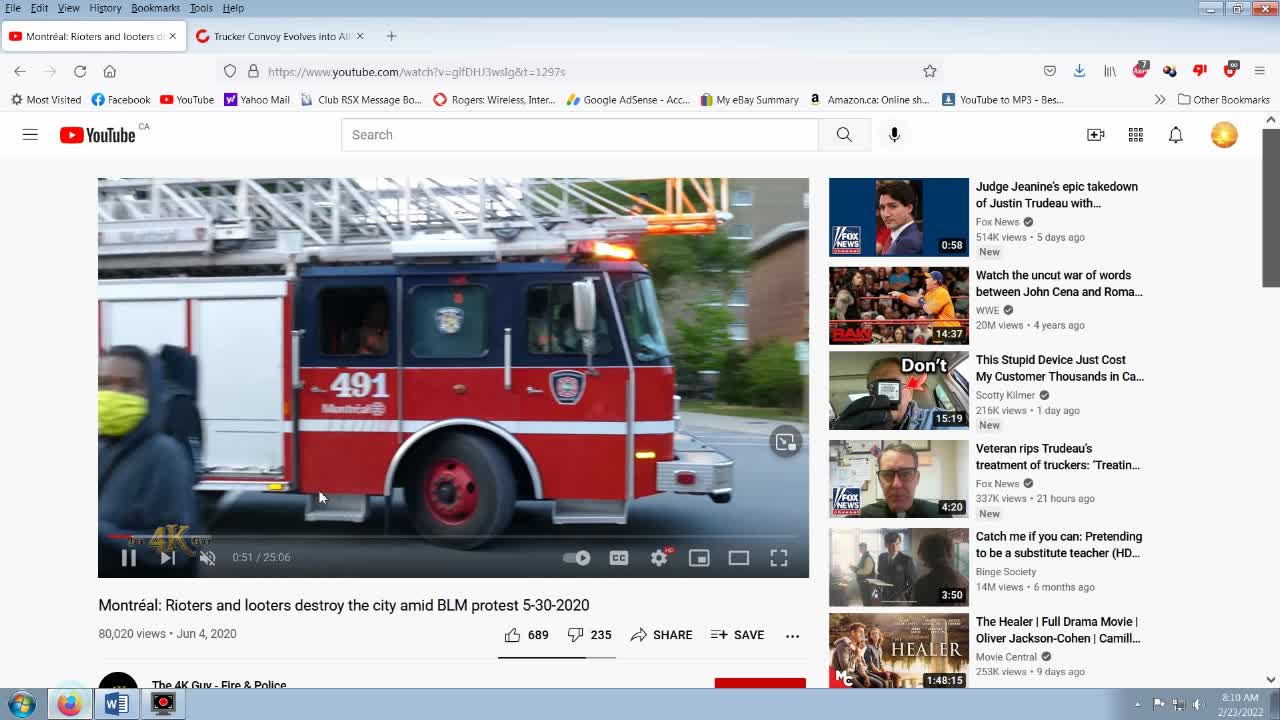The image size is (1280, 720).
Task: Open File menu
Action: click(x=13, y=8)
